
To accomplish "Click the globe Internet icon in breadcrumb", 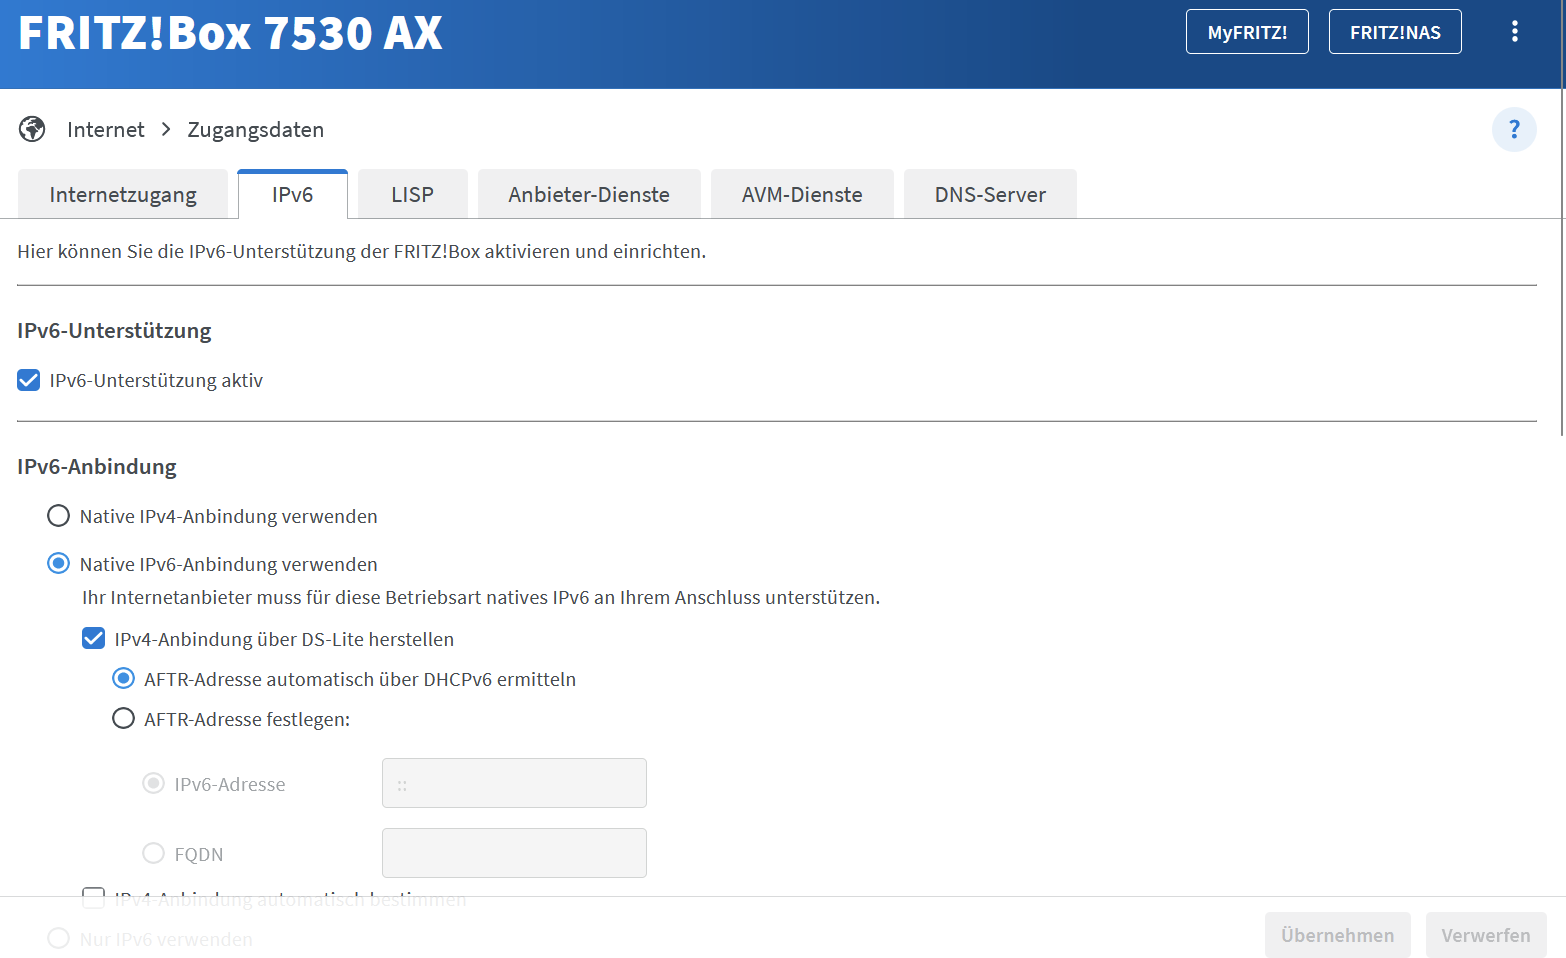I will click(32, 129).
